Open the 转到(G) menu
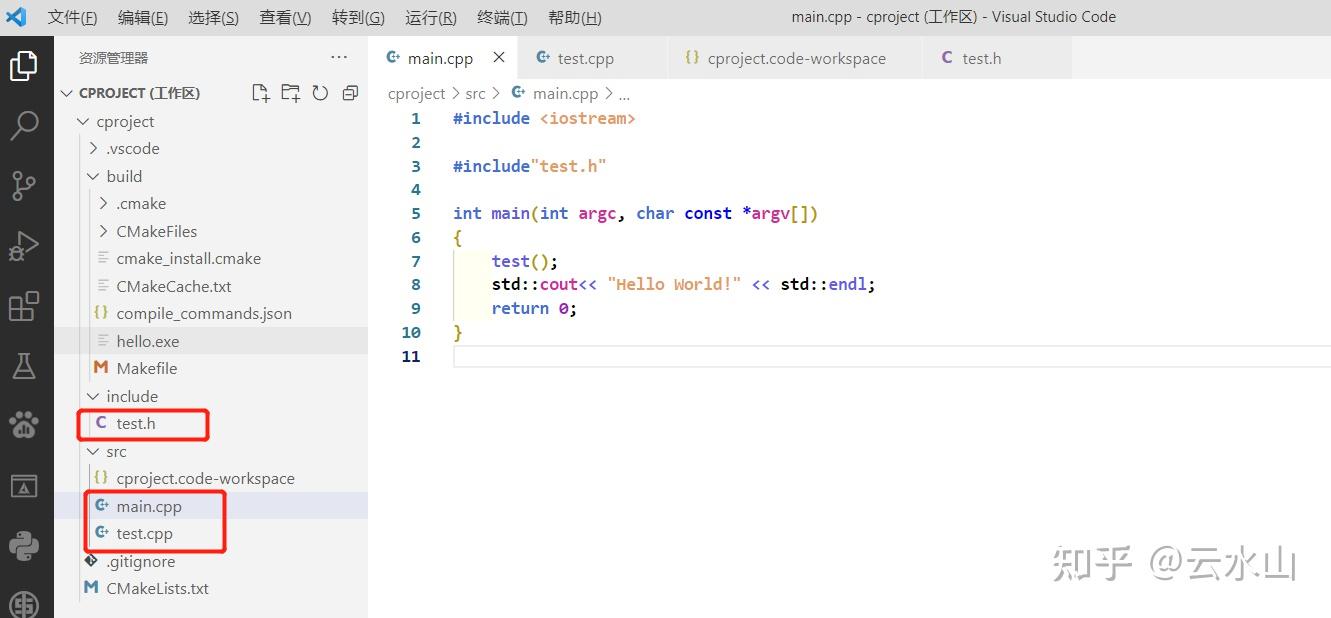The image size is (1331, 618). (357, 17)
